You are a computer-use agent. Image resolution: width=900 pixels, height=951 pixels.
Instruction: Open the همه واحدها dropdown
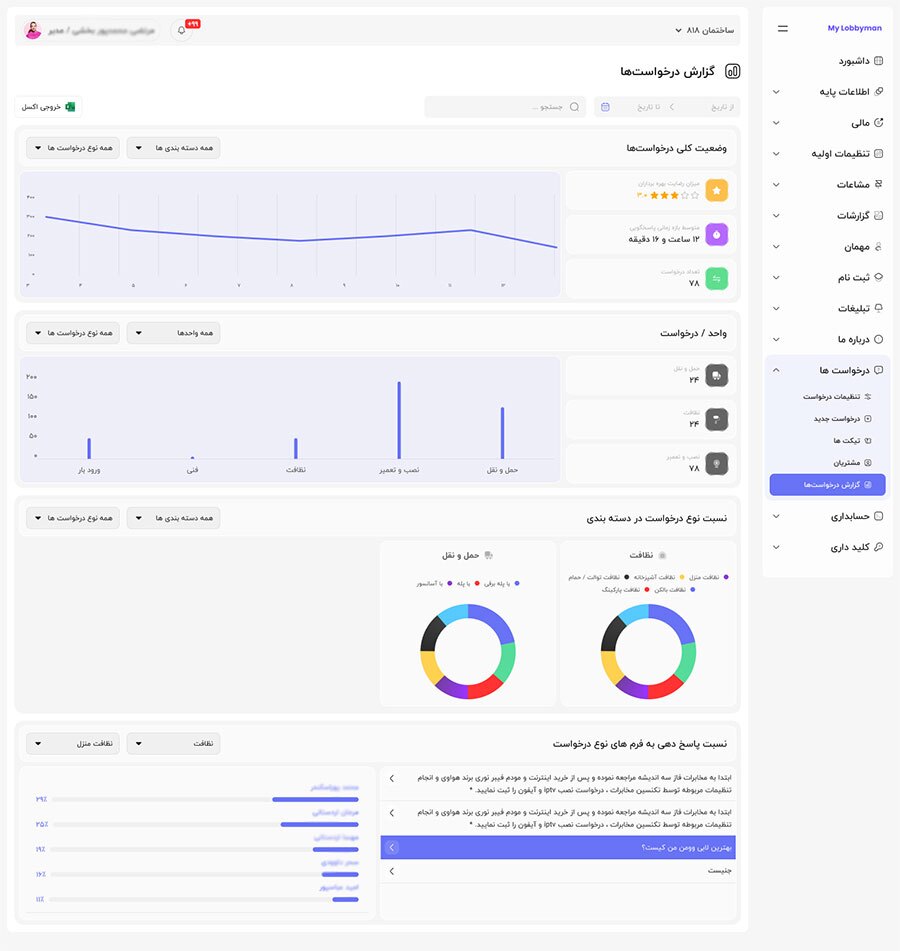click(173, 332)
